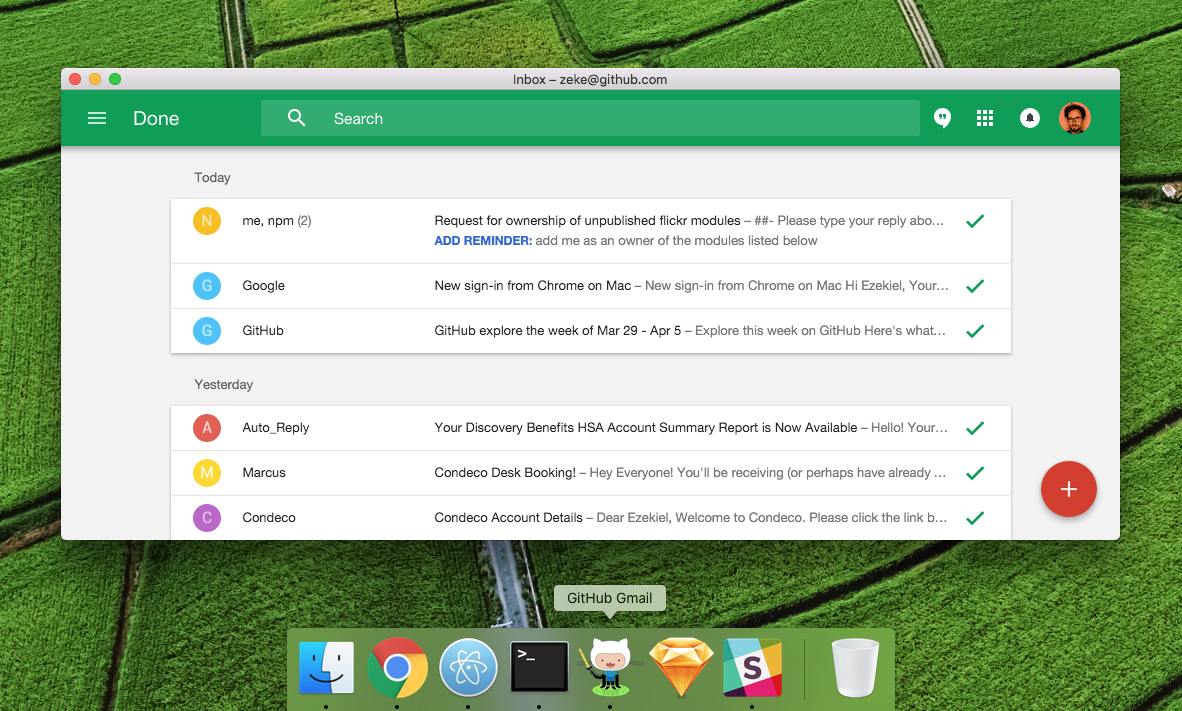Mark the npm flickr email done
The width and height of the screenshot is (1182, 711).
click(x=975, y=221)
